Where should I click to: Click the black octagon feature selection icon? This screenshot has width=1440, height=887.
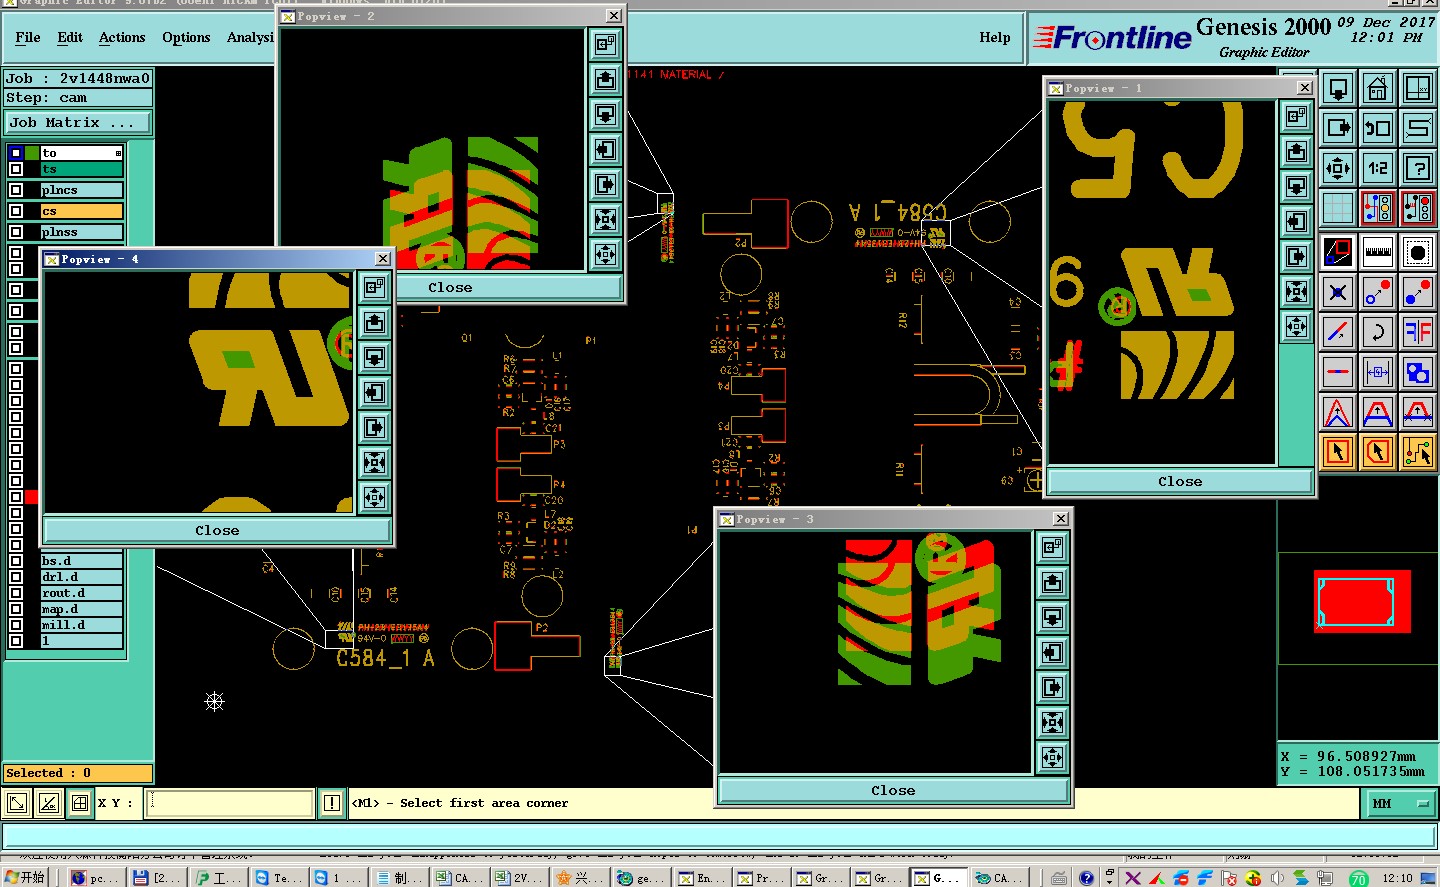pyautogui.click(x=1417, y=252)
